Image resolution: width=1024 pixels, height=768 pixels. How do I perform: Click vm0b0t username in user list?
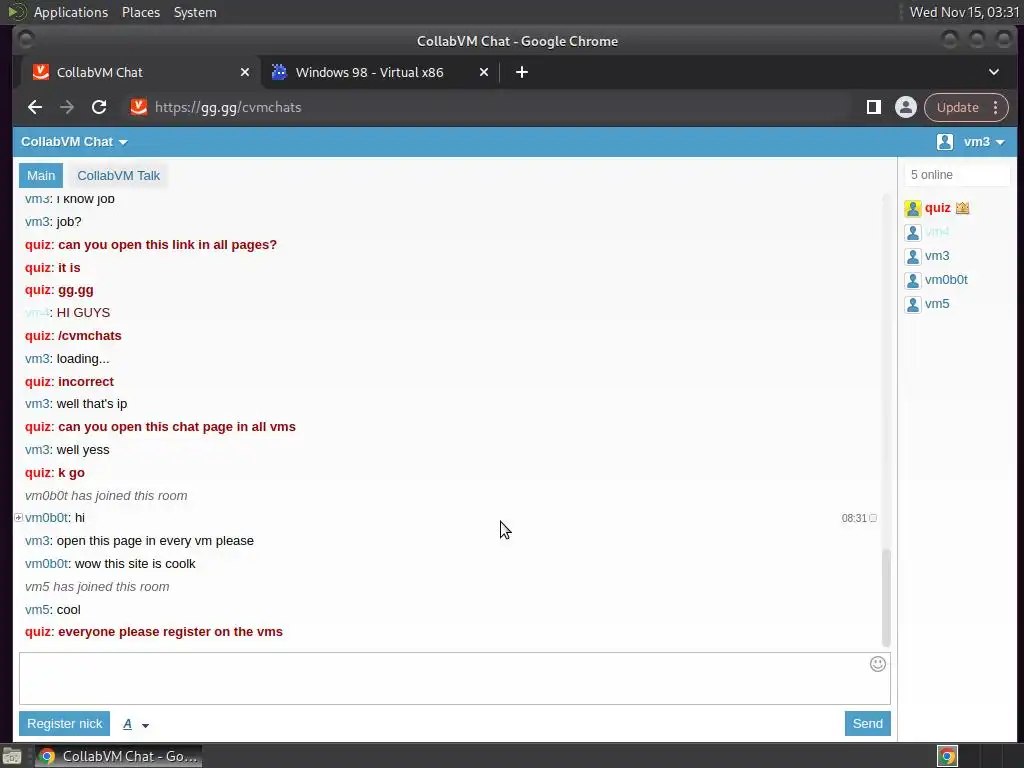[946, 280]
